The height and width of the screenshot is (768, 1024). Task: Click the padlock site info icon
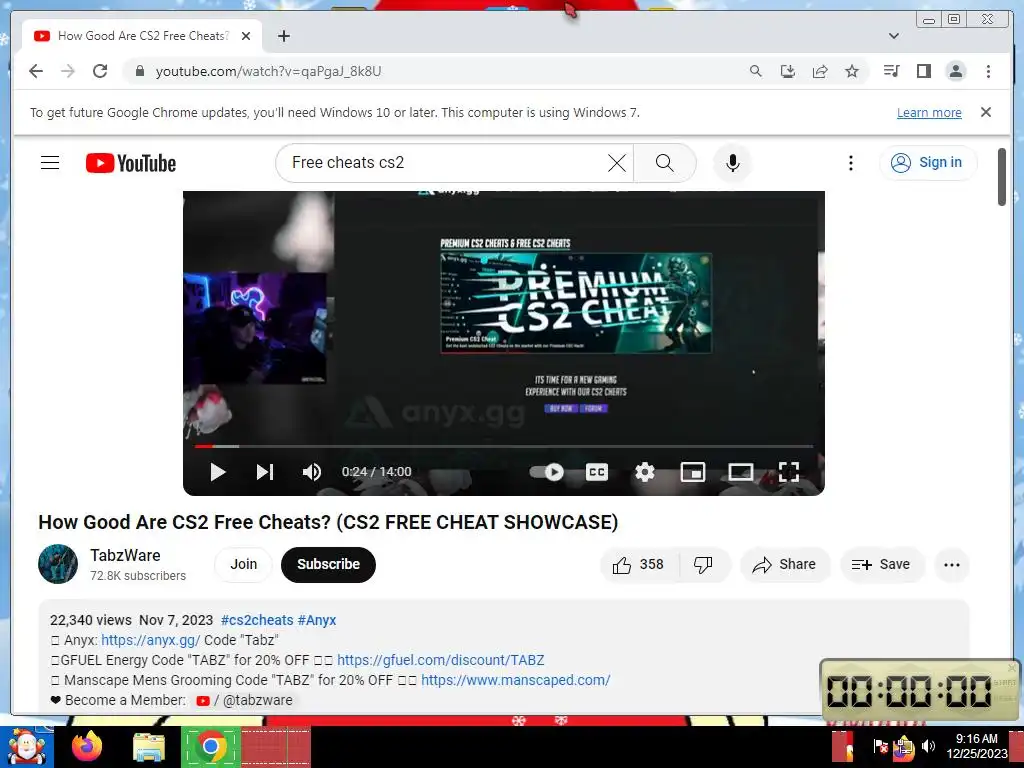139,71
